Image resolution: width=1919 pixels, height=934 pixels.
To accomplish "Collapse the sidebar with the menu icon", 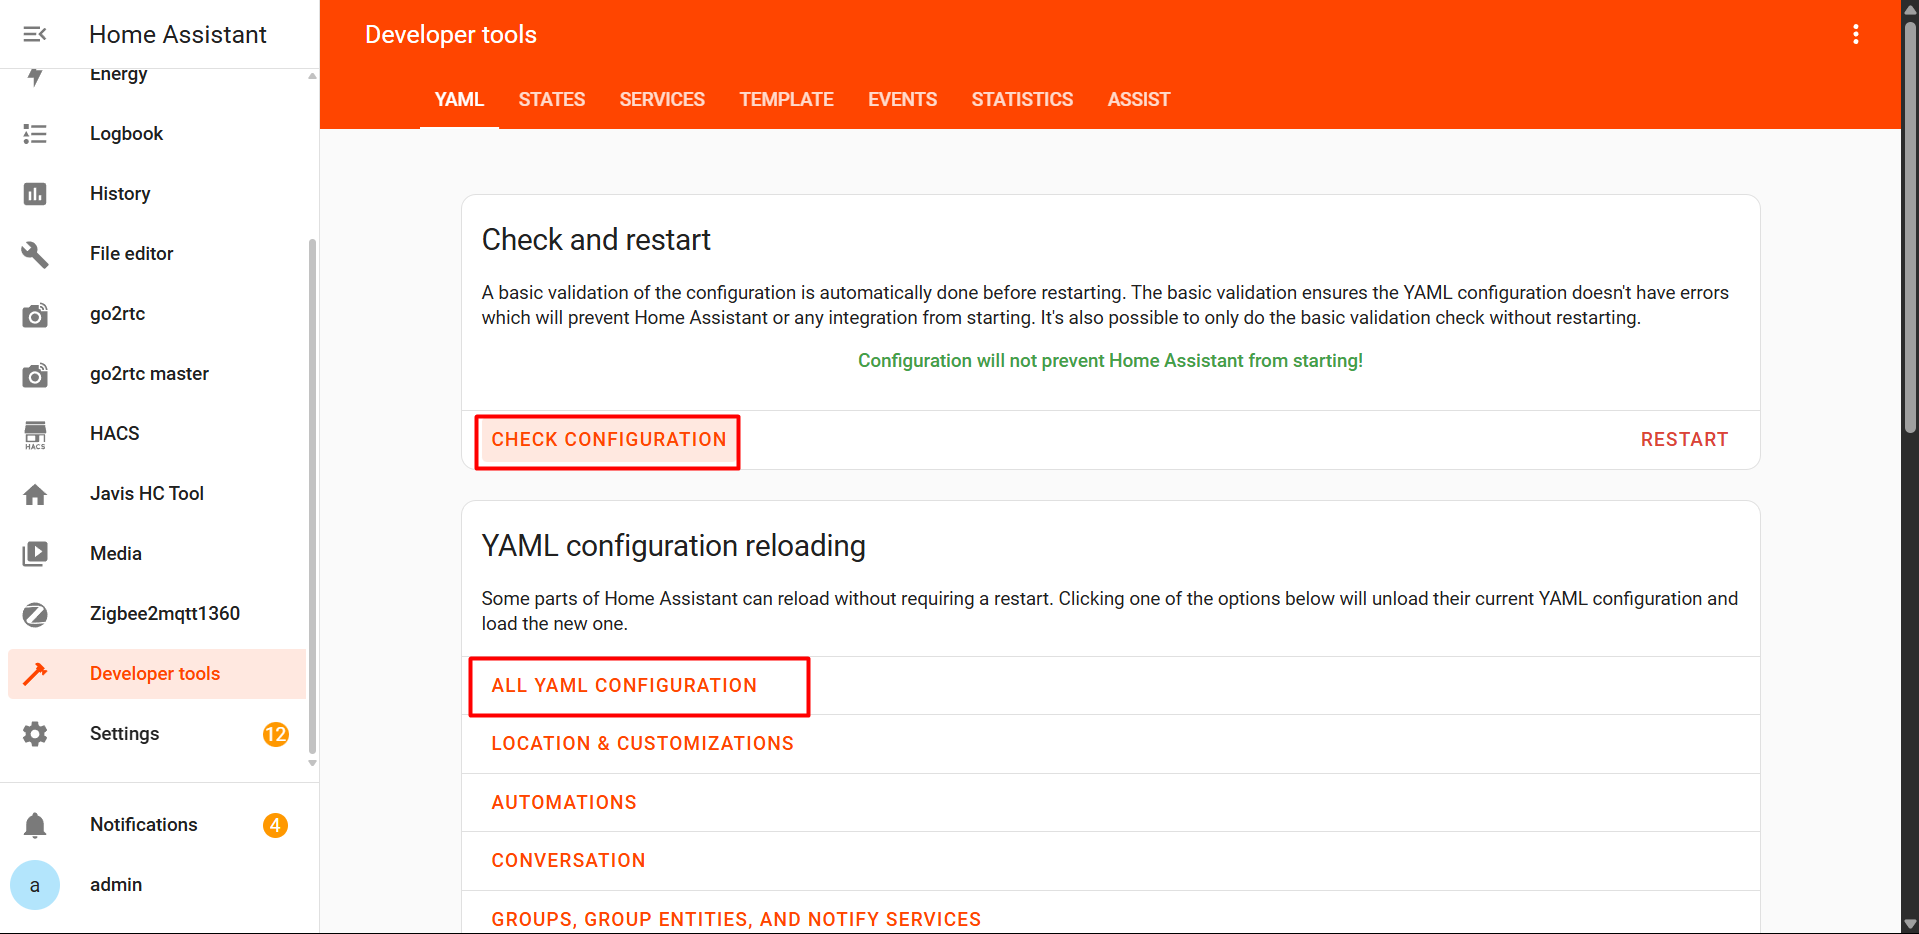I will (35, 34).
